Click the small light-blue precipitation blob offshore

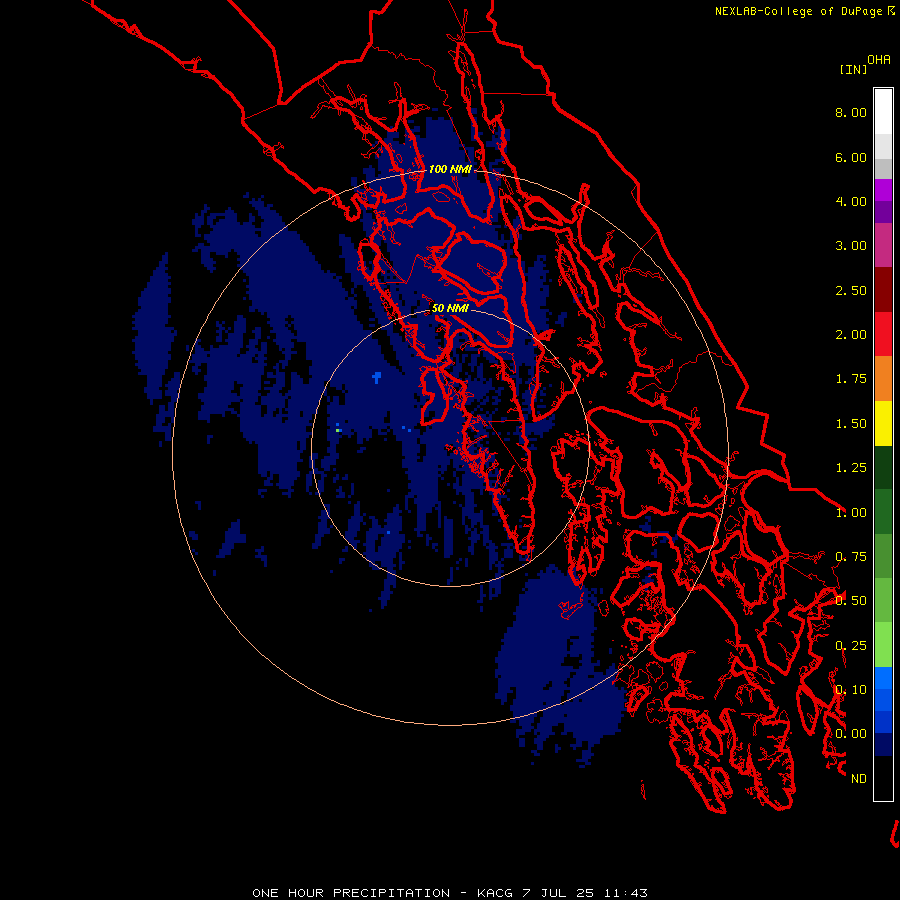(377, 377)
